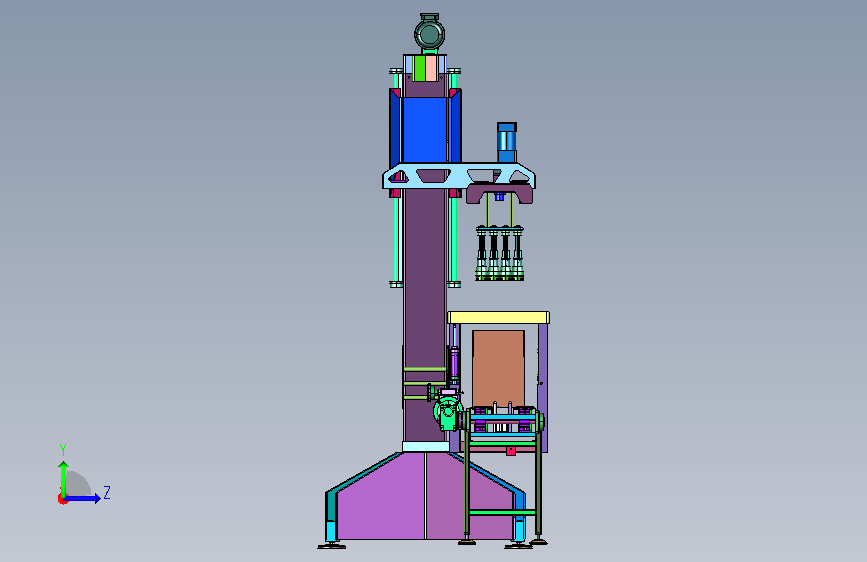This screenshot has height=562, width=867.
Task: Click the red X axis origin of the triad
Action: pyautogui.click(x=62, y=499)
